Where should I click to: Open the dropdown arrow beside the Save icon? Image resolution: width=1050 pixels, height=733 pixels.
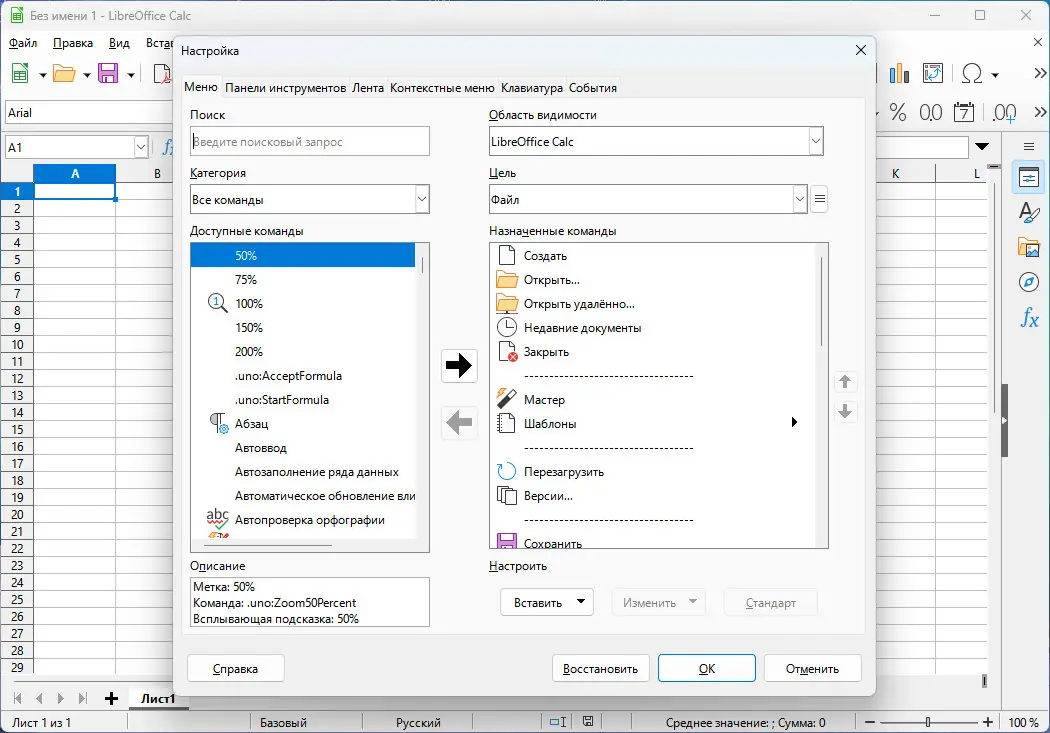131,75
